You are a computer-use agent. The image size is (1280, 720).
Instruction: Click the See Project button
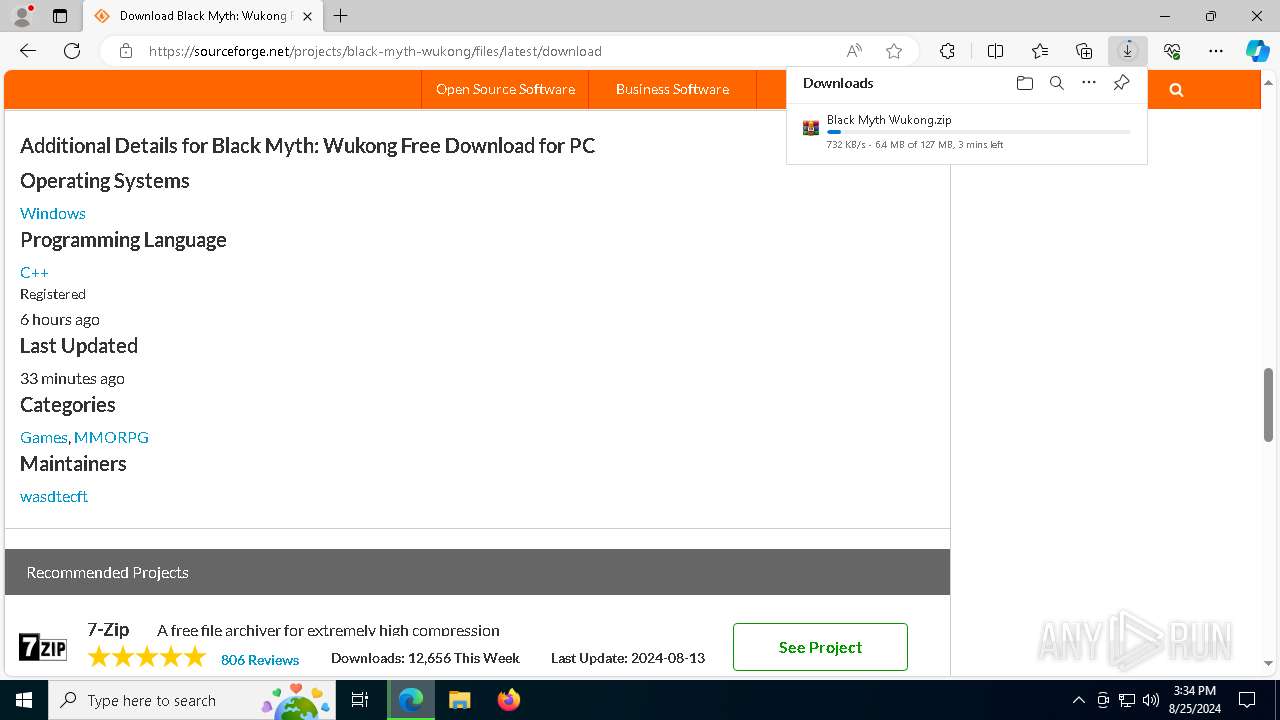[x=820, y=647]
